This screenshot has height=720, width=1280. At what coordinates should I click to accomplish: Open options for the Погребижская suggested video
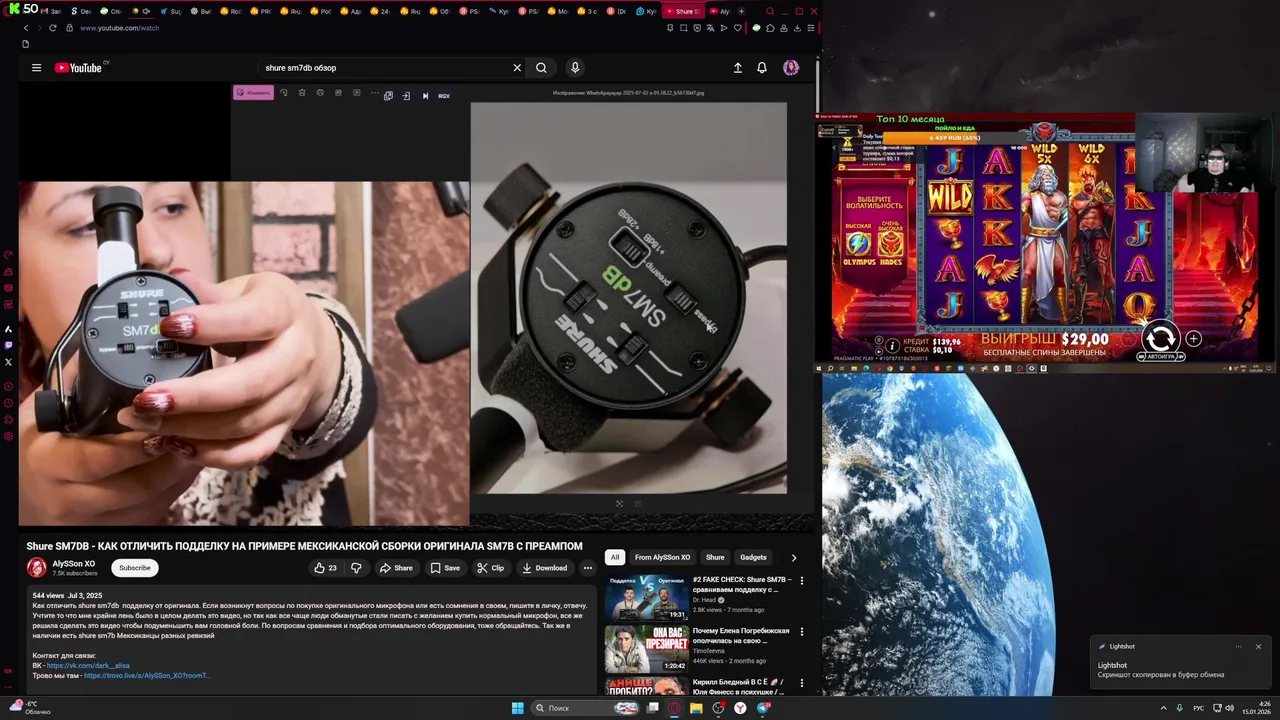point(801,633)
